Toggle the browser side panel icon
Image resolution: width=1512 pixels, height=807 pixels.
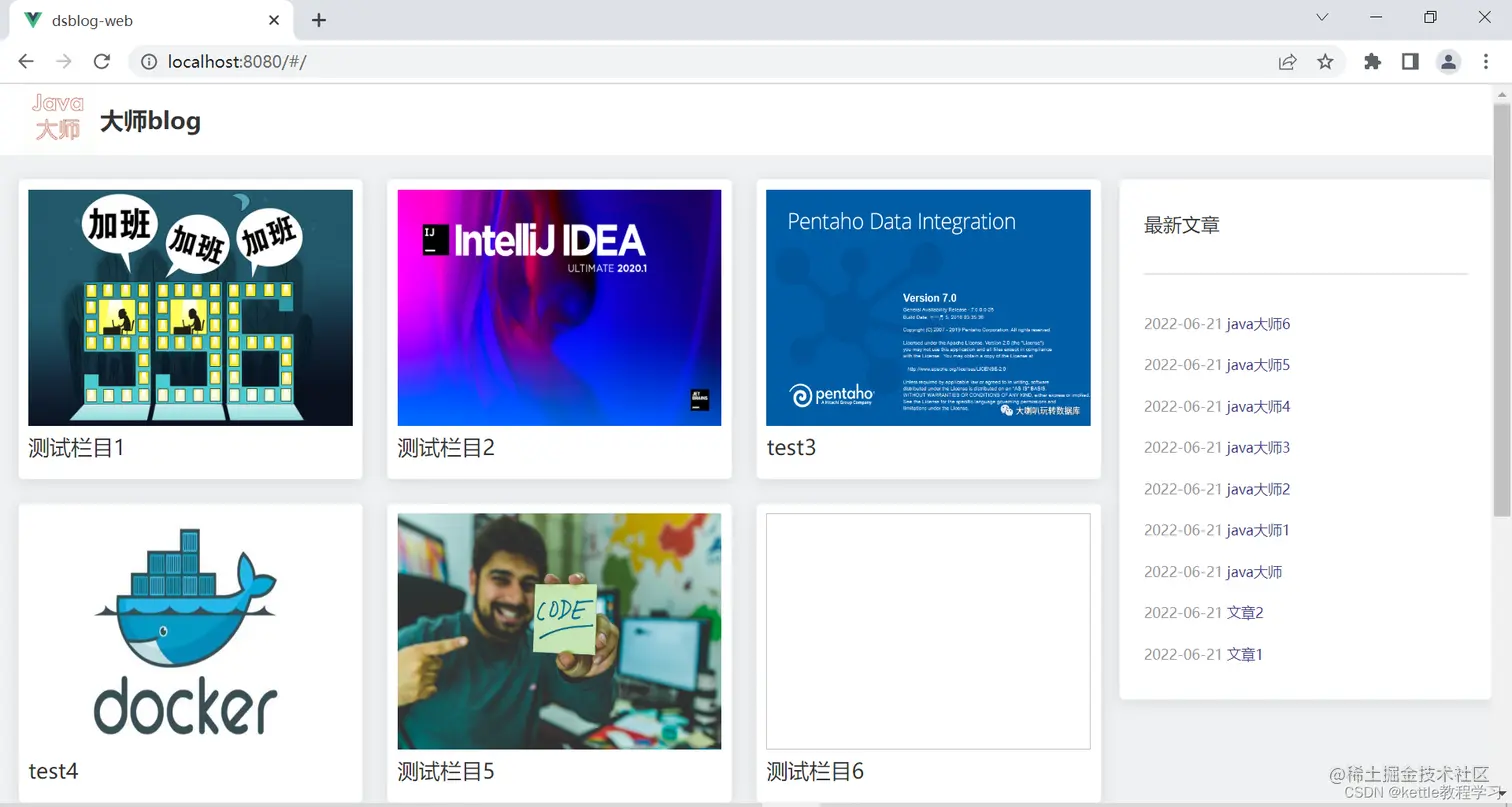point(1410,62)
